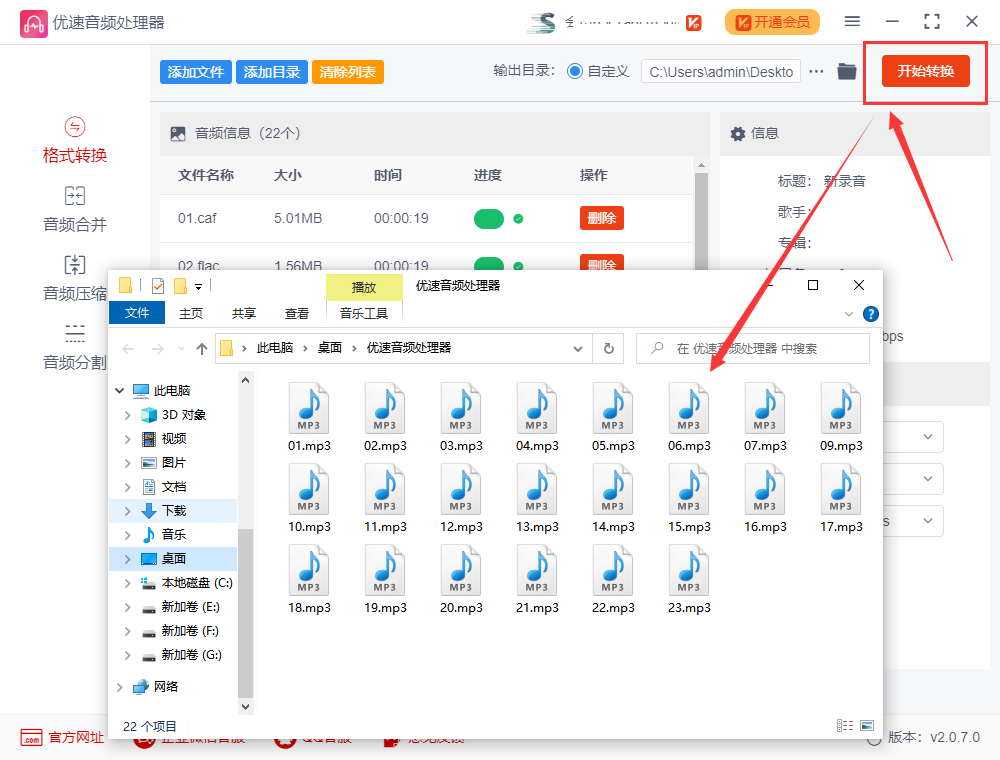Open the 音乐工具 ribbon tab
The width and height of the screenshot is (1000, 760).
(x=364, y=313)
